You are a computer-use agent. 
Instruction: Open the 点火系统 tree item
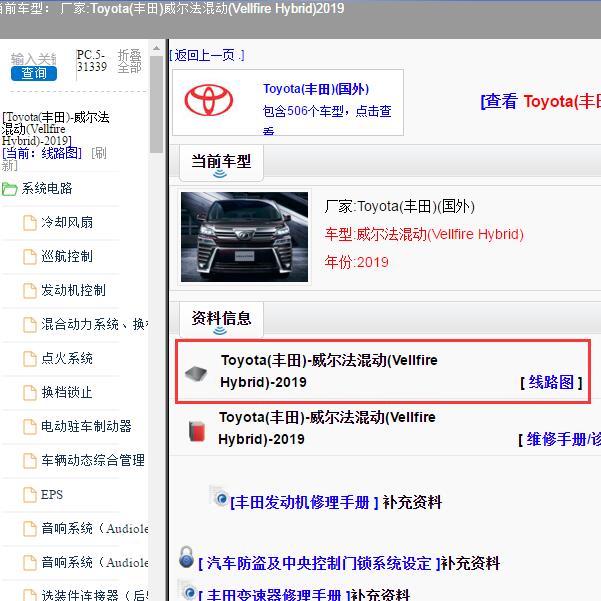67,358
